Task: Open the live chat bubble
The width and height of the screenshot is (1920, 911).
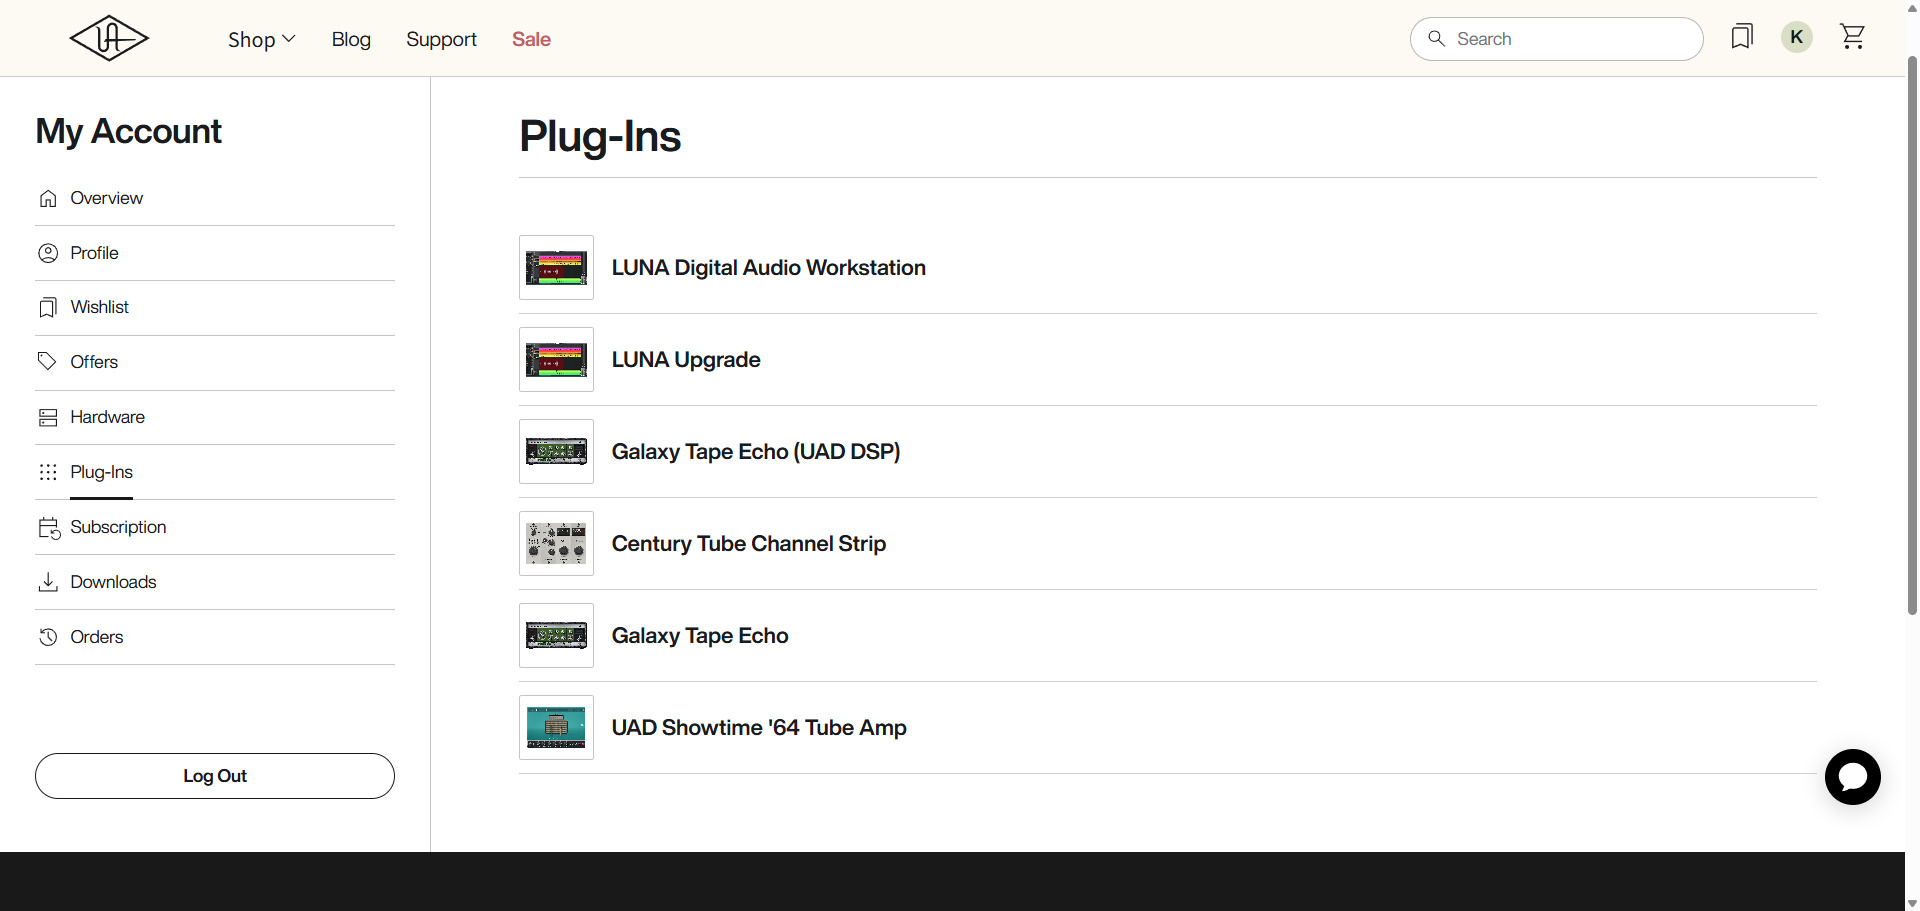Action: coord(1852,776)
